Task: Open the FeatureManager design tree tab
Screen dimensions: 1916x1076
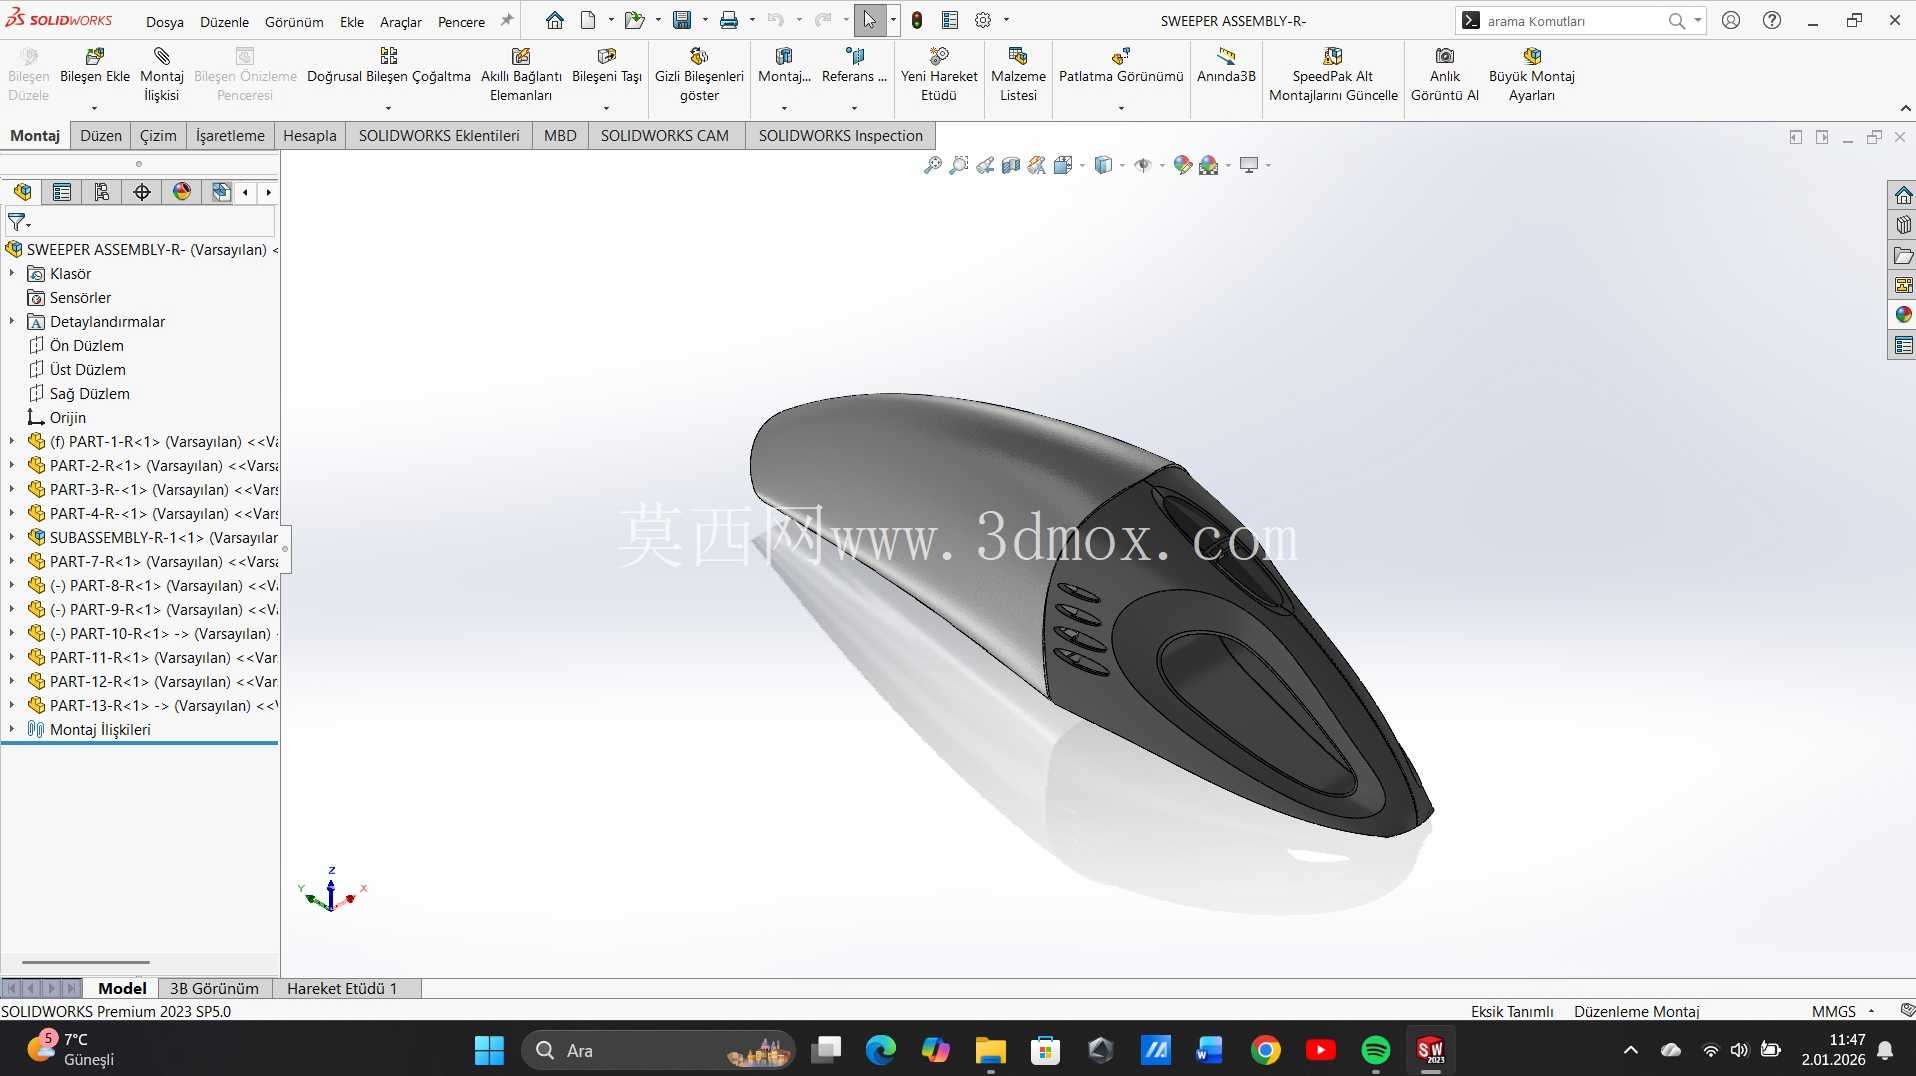Action: [22, 192]
